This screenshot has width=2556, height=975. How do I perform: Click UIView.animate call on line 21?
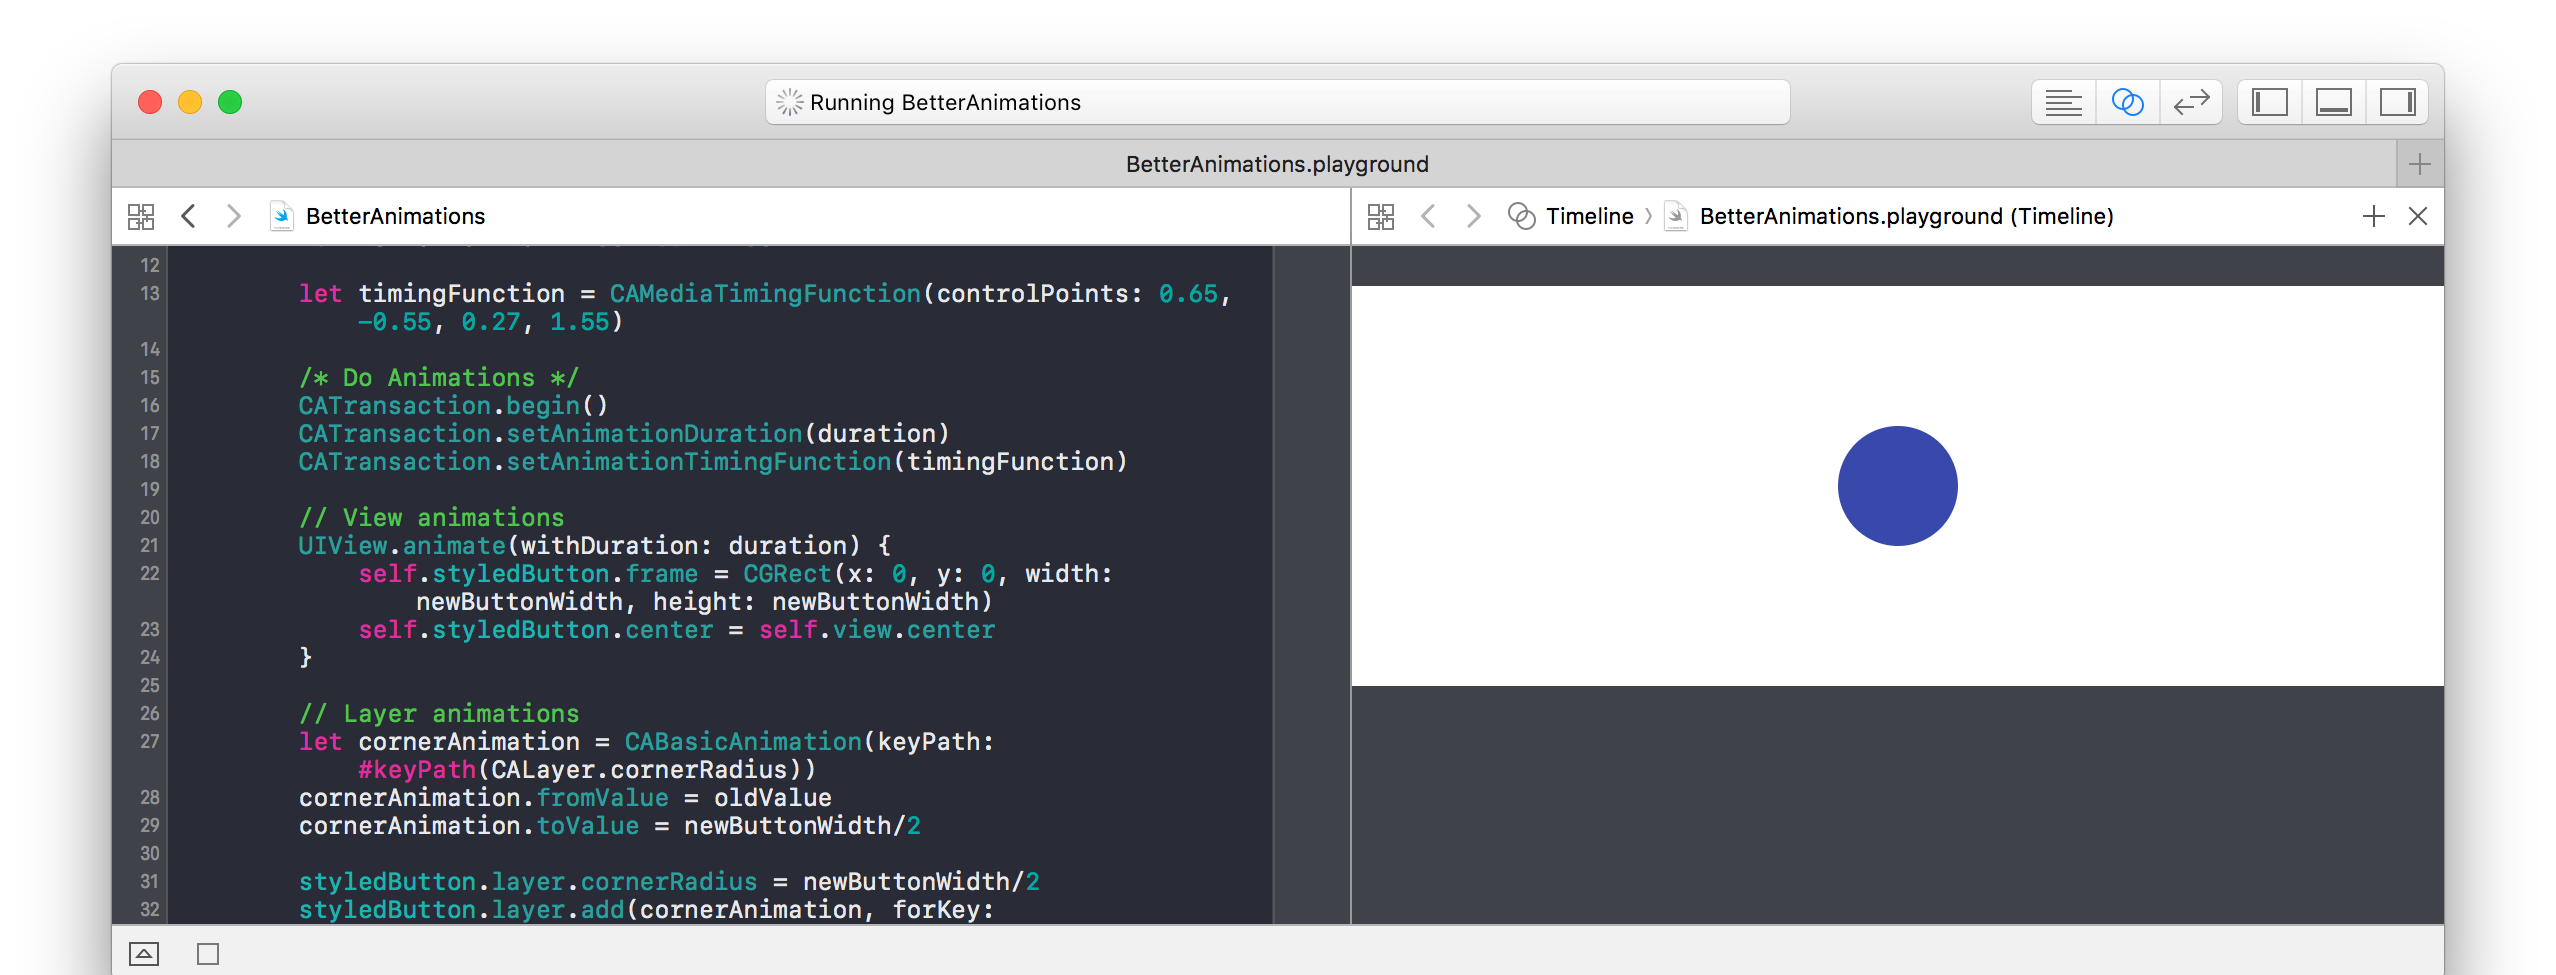pyautogui.click(x=401, y=546)
